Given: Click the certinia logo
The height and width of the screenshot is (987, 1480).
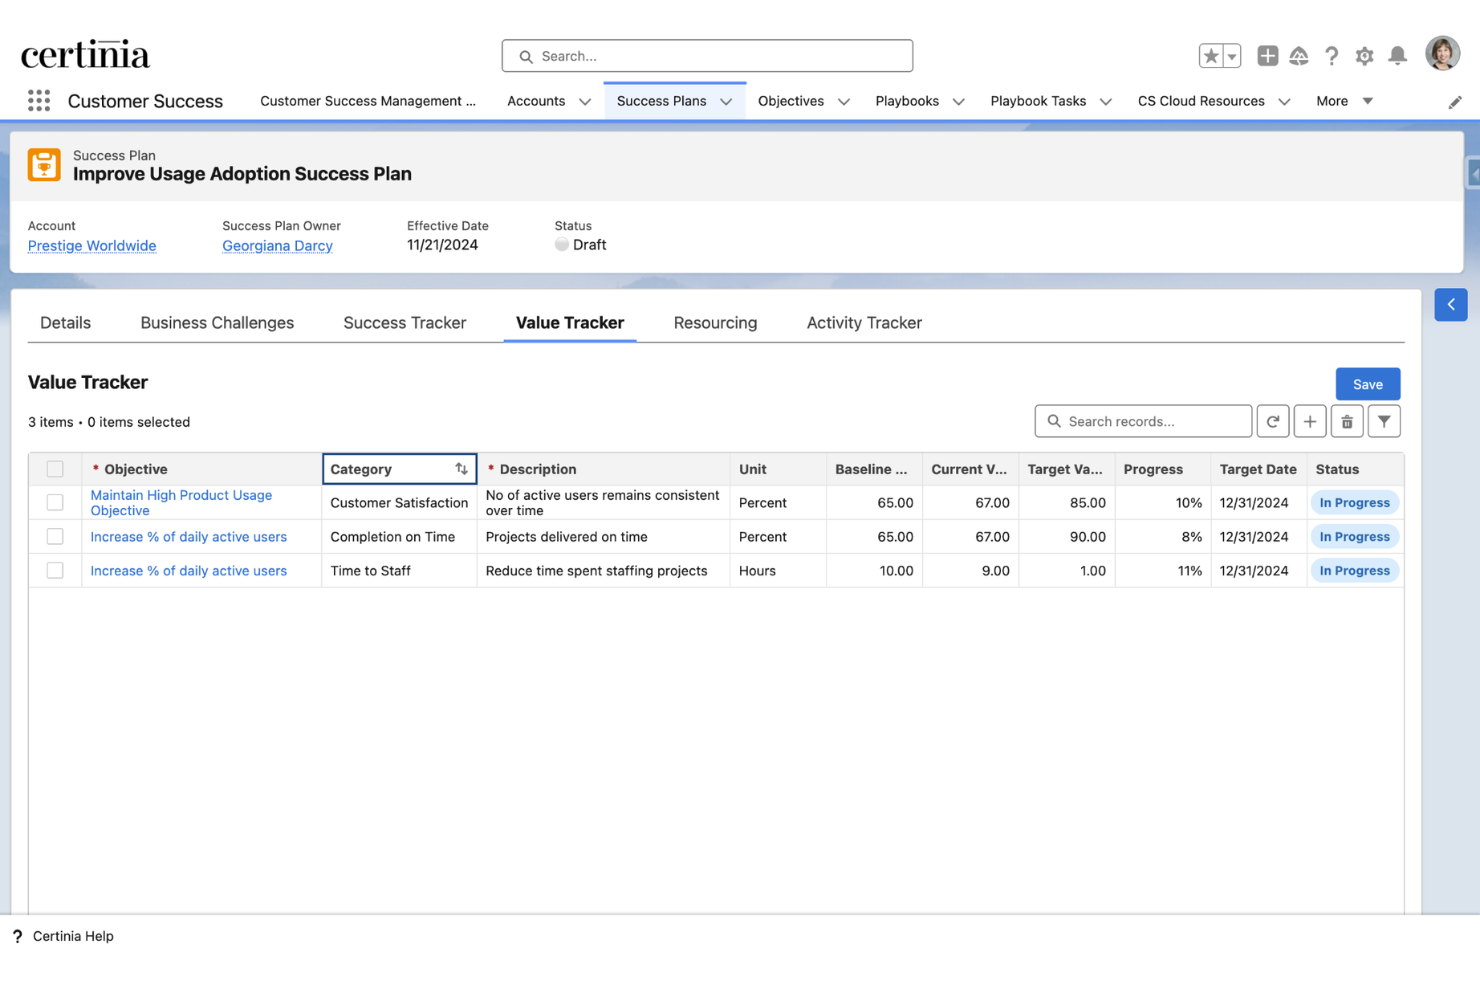Looking at the screenshot, I should pos(85,55).
